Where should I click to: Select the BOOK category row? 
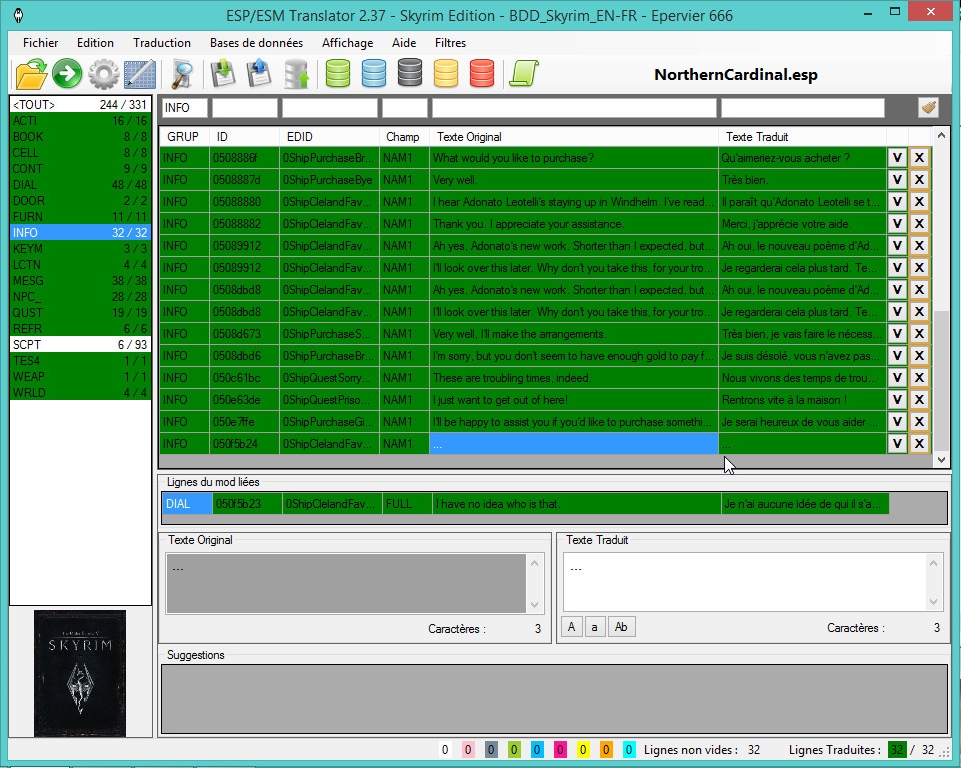(x=80, y=137)
